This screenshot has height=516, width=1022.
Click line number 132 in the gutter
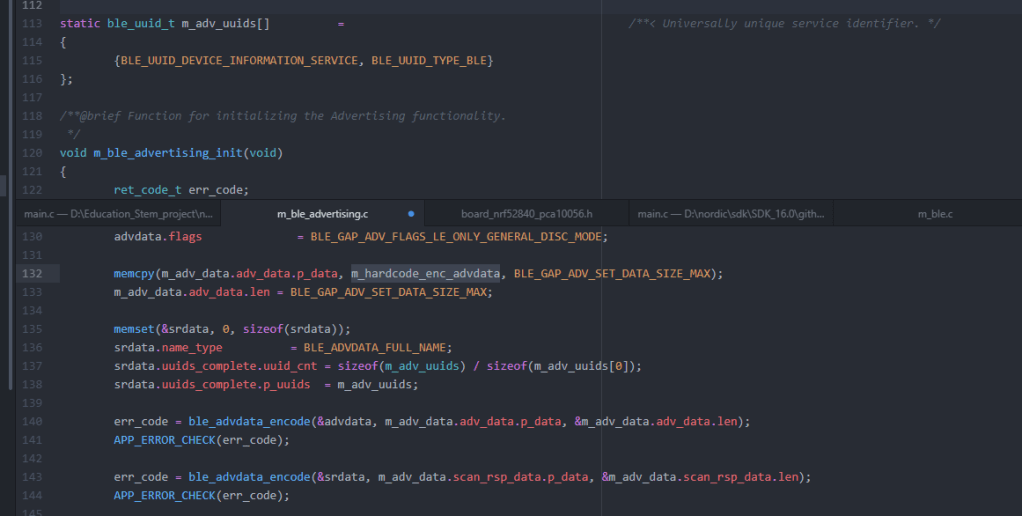click(32, 274)
